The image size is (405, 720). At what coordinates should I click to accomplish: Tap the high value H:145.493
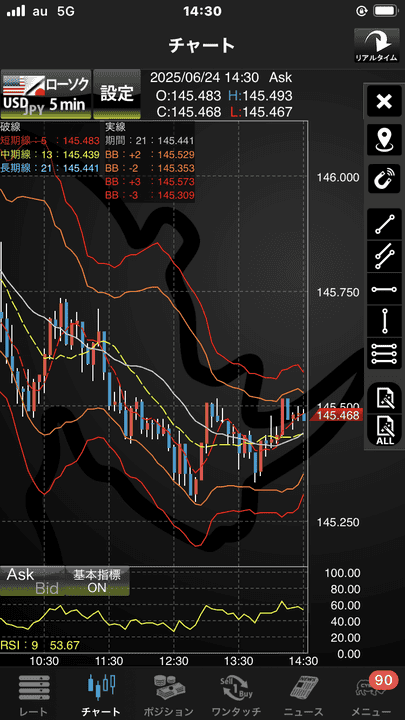click(260, 95)
